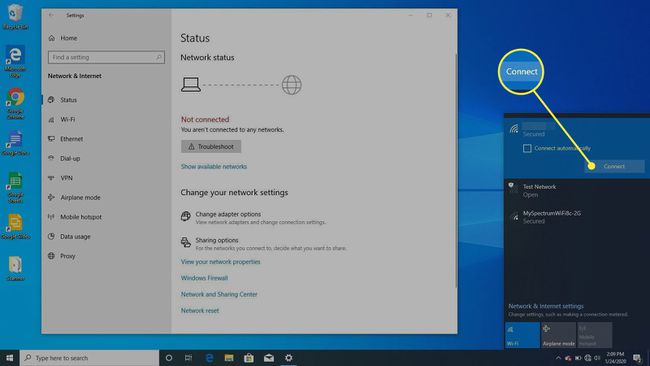Open Task View from the taskbar

pos(189,358)
